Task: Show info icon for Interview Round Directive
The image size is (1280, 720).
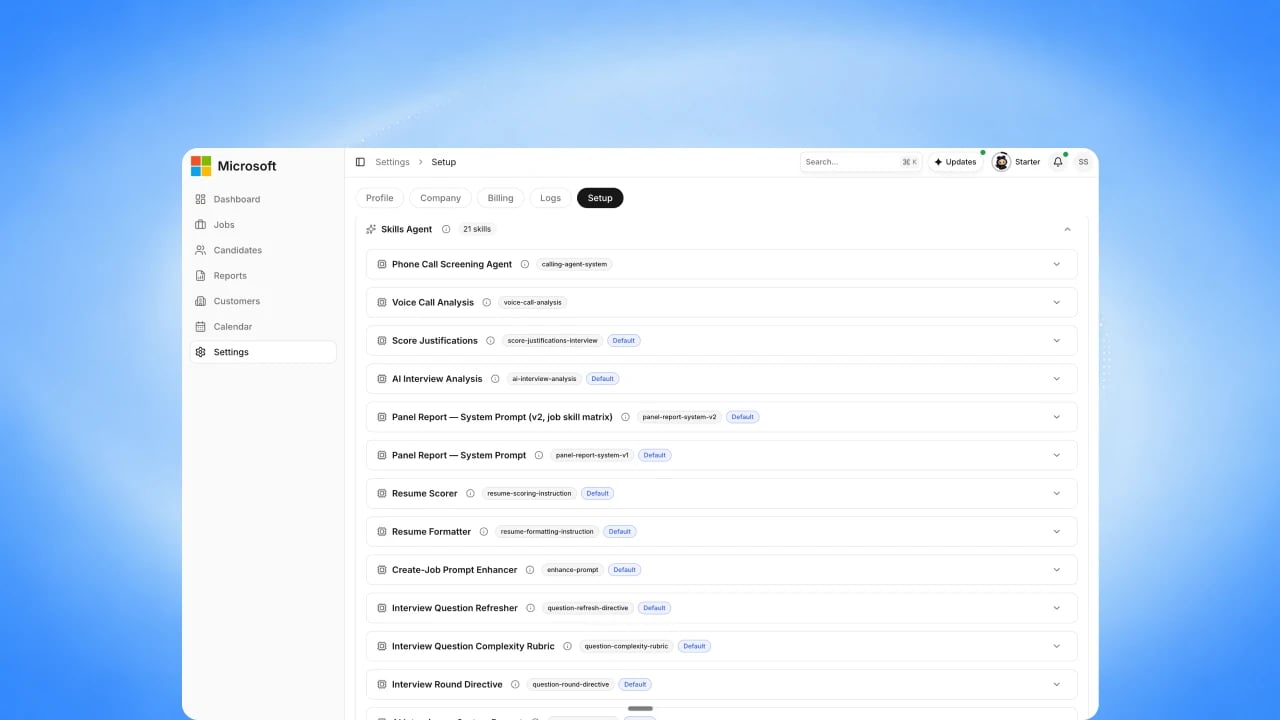Action: 515,685
